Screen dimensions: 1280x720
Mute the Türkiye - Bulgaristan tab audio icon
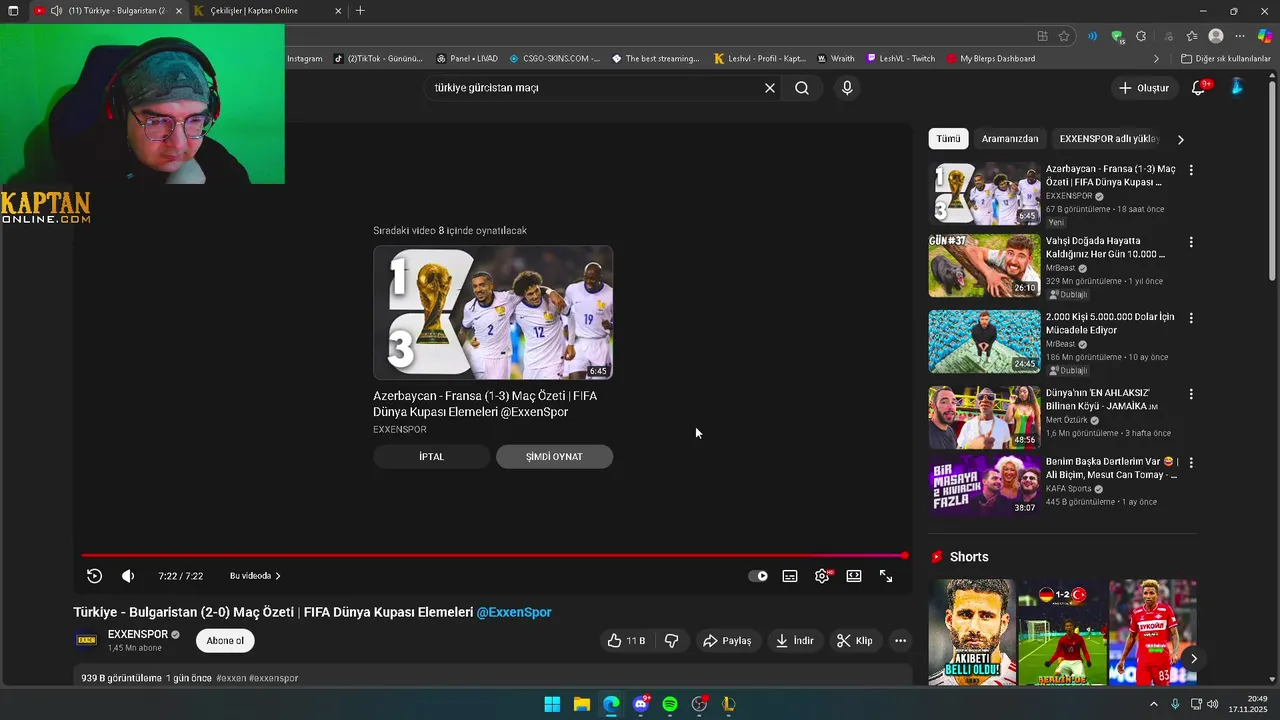[56, 11]
